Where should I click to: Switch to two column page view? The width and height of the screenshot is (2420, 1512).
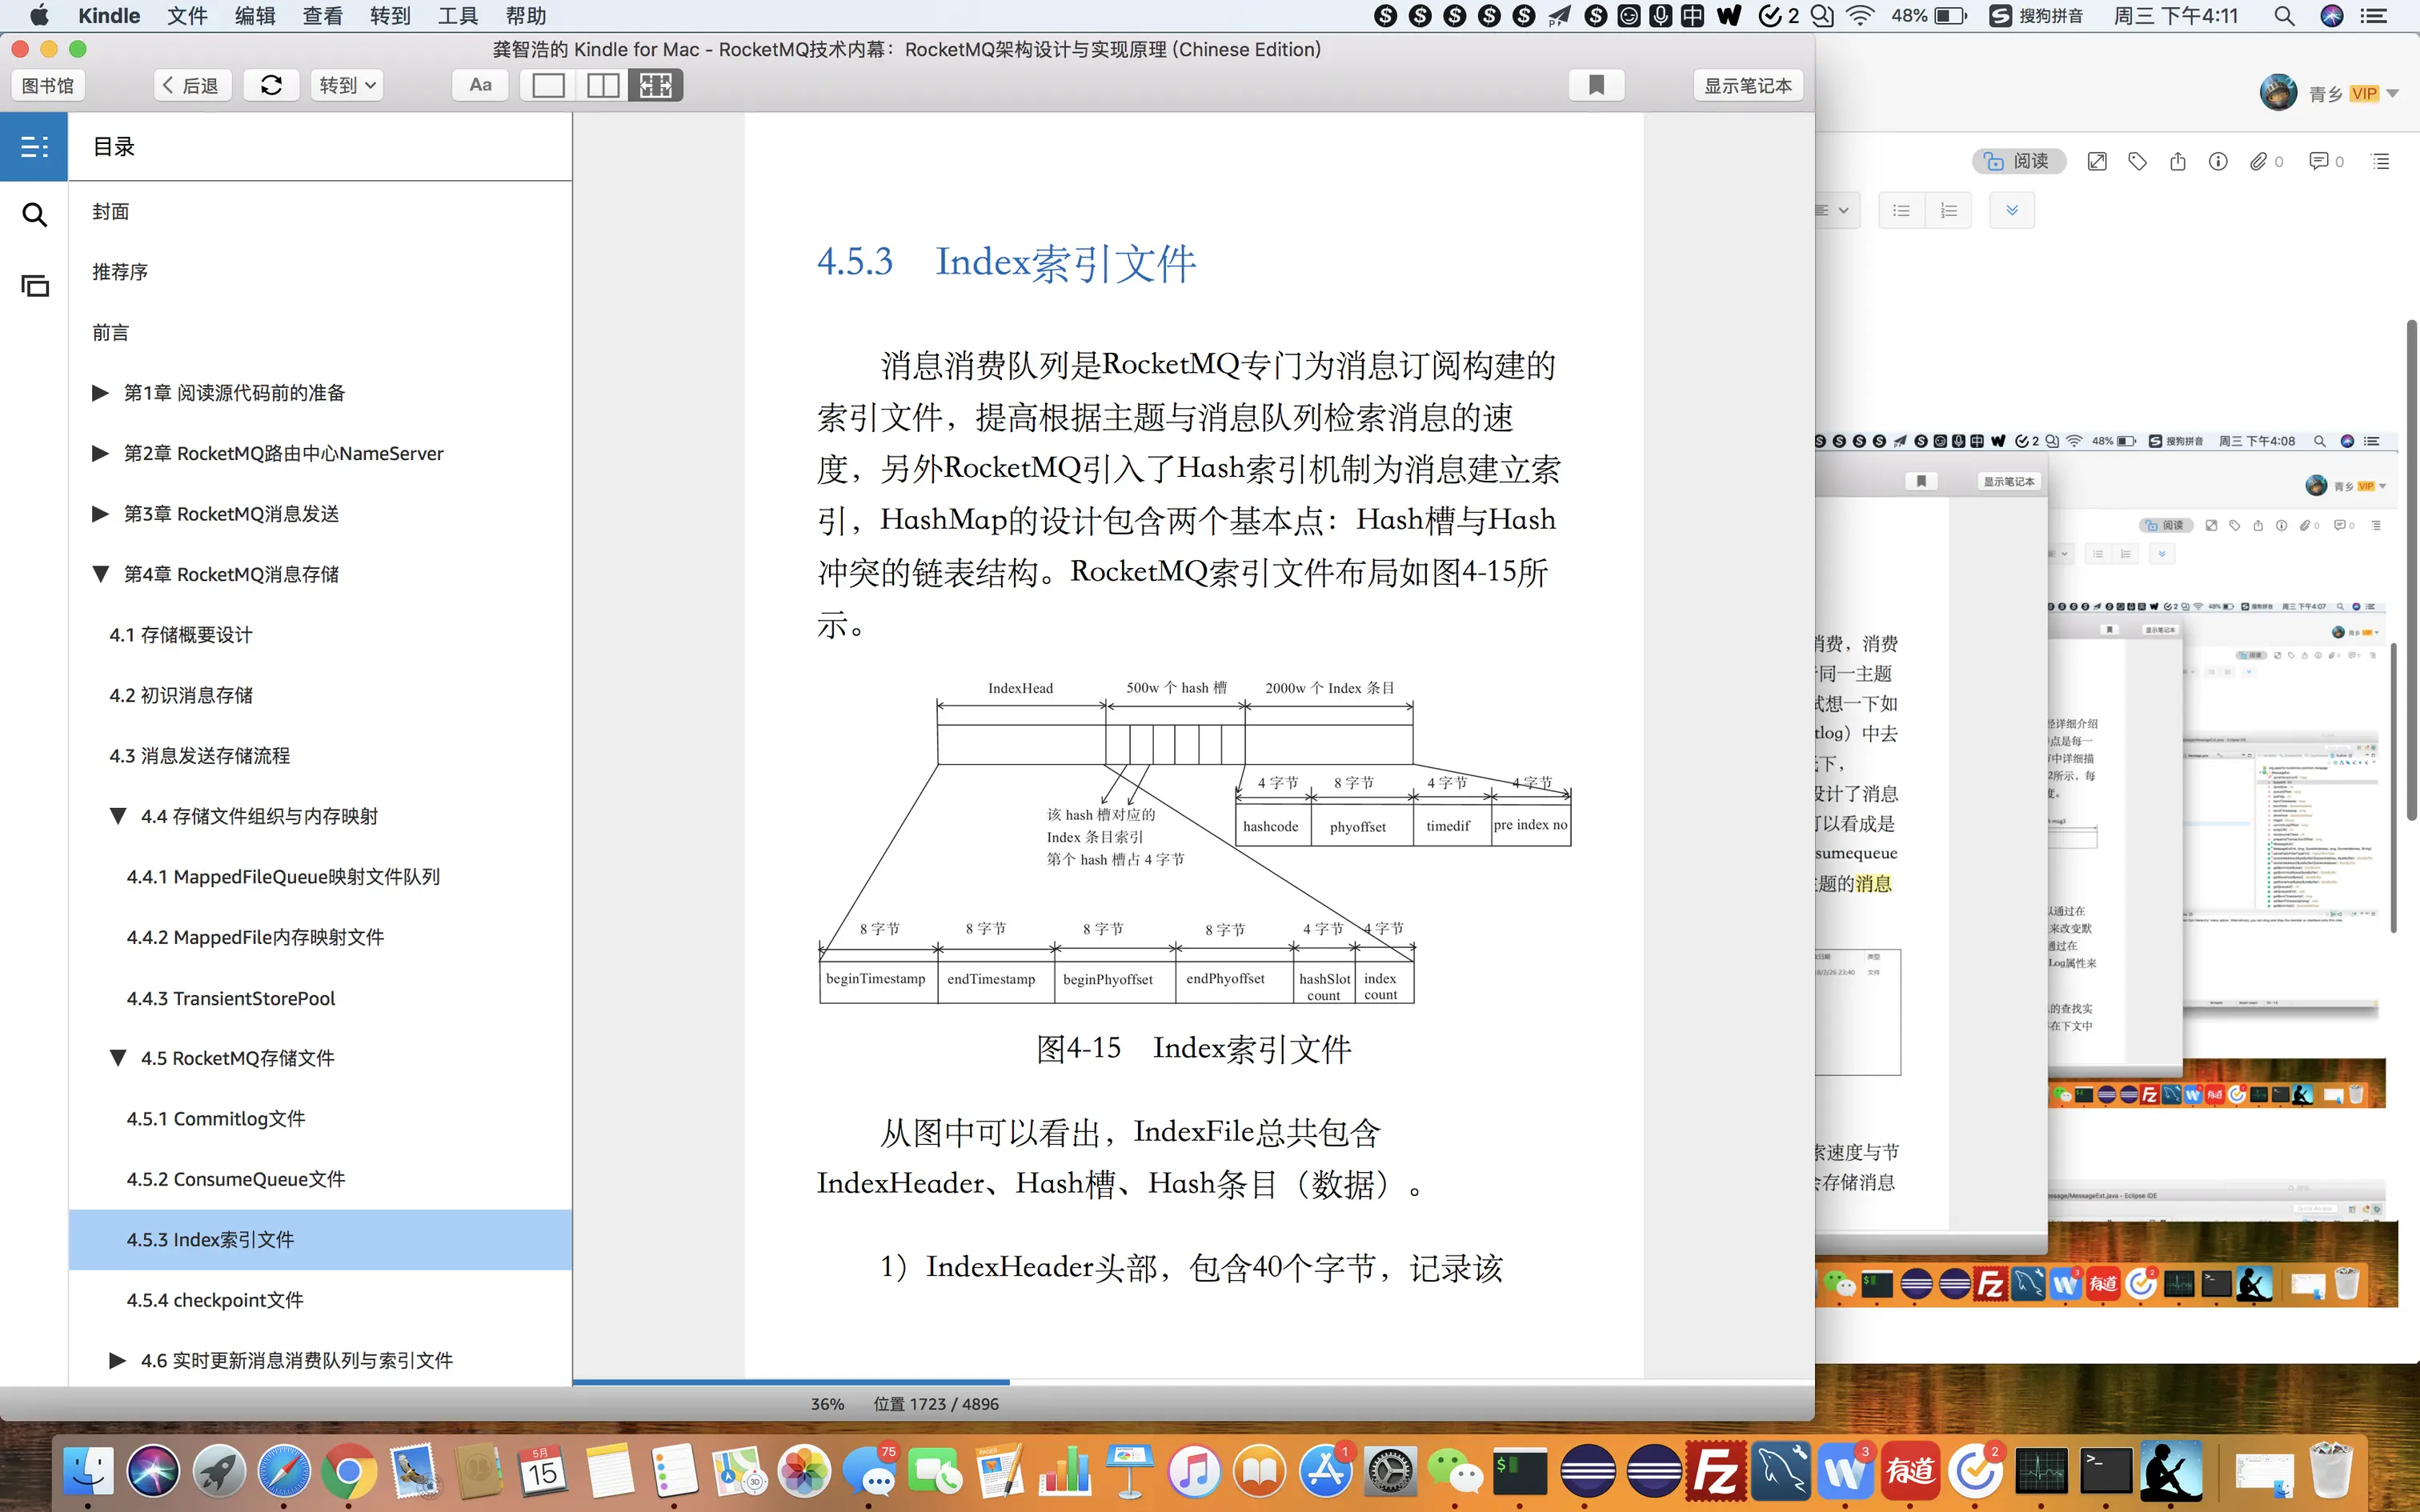[x=602, y=85]
